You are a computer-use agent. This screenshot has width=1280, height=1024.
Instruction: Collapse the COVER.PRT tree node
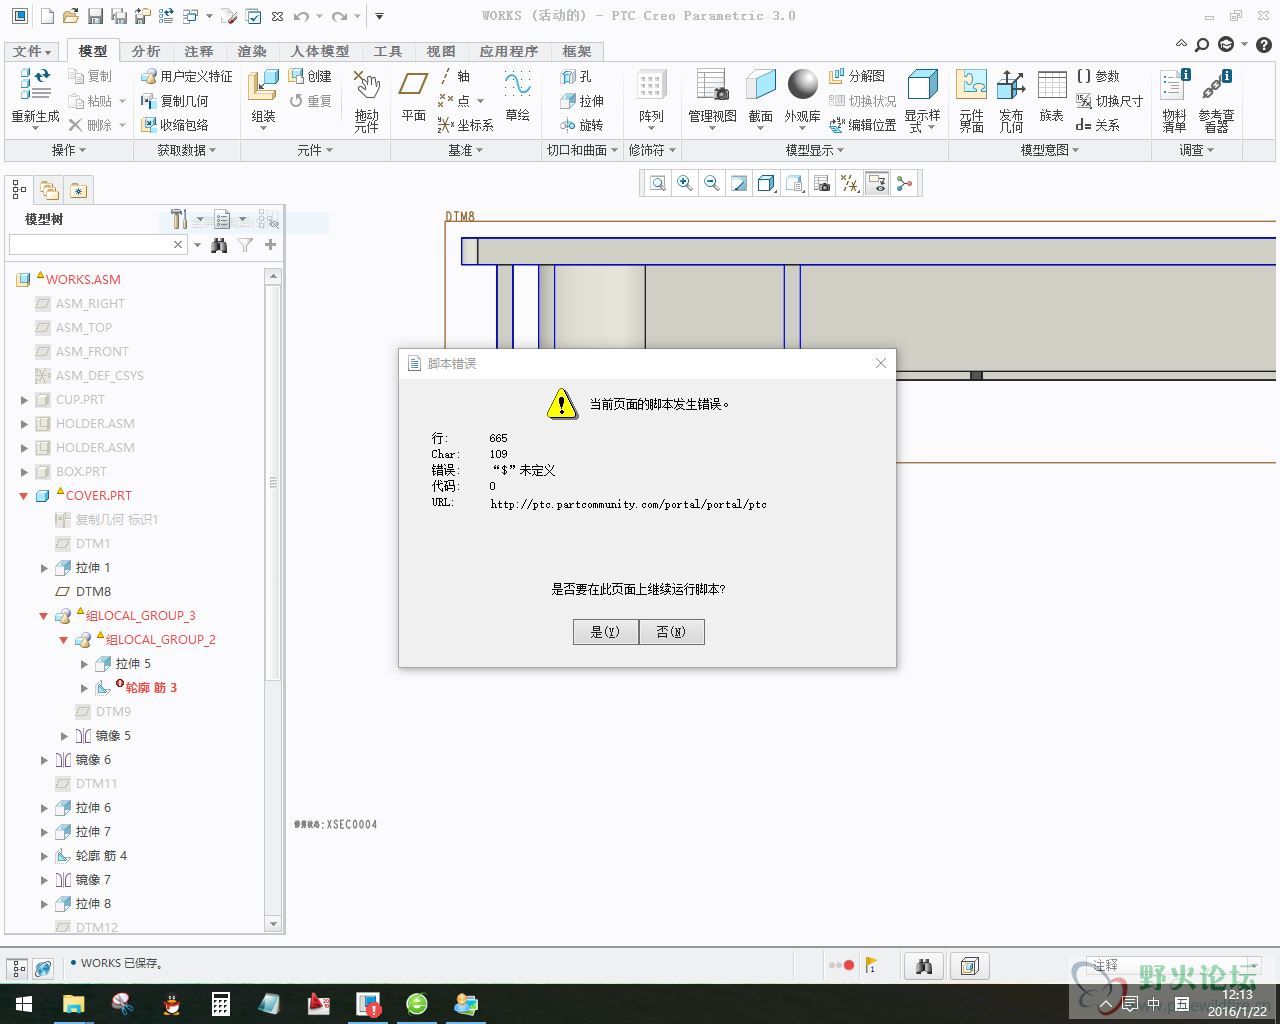[x=24, y=496]
